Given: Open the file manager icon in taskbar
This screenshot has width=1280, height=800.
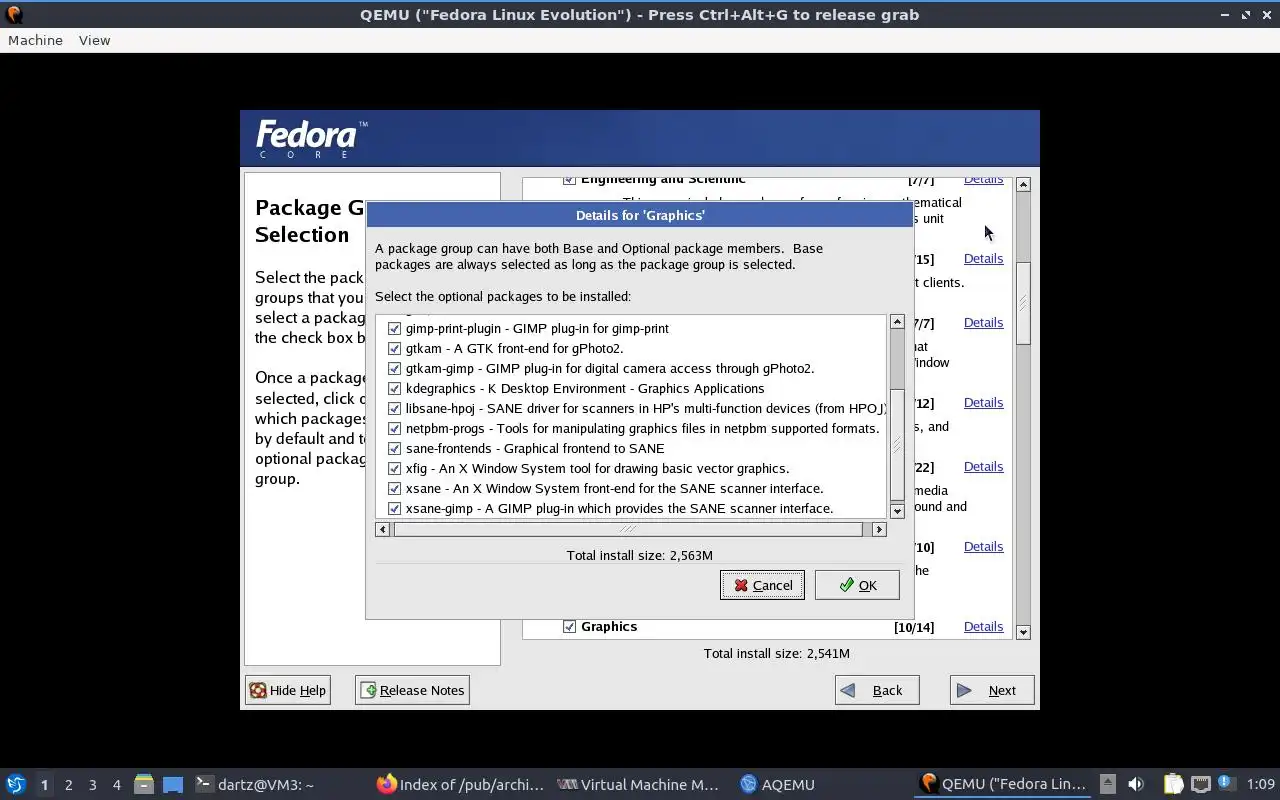Looking at the screenshot, I should (144, 784).
